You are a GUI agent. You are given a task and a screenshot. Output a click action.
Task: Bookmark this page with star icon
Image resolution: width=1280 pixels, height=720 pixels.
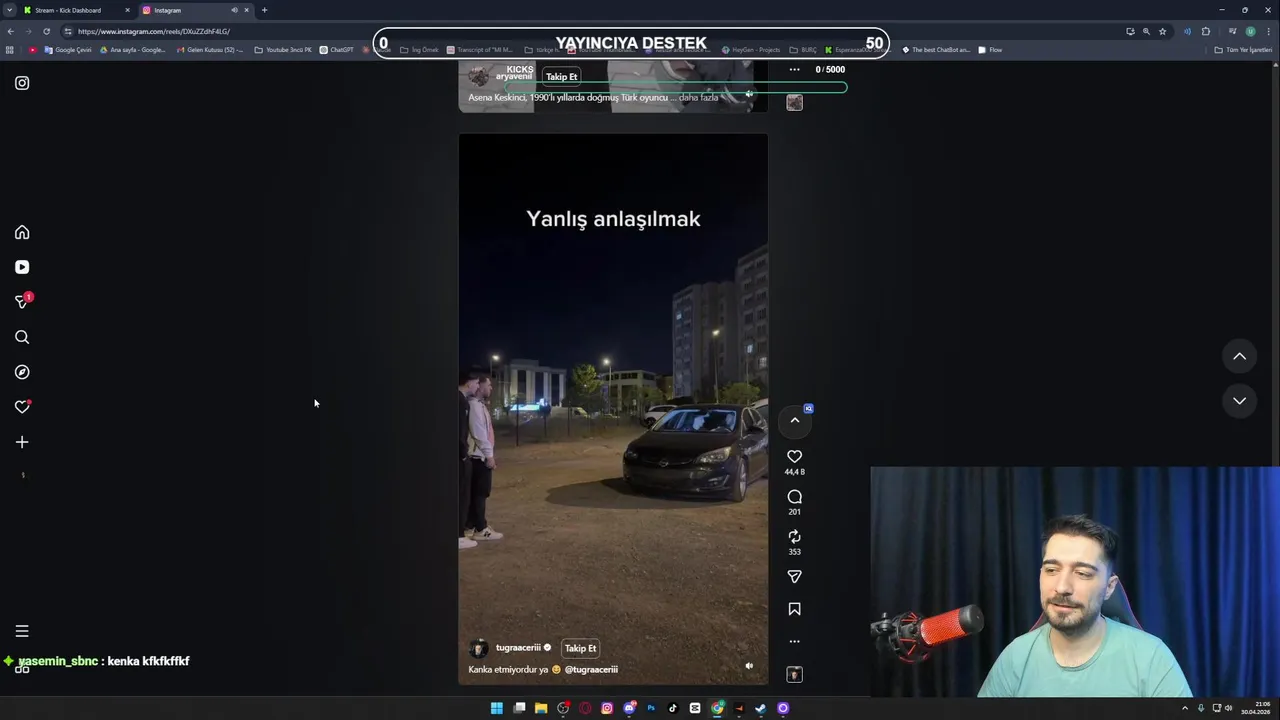click(1162, 31)
